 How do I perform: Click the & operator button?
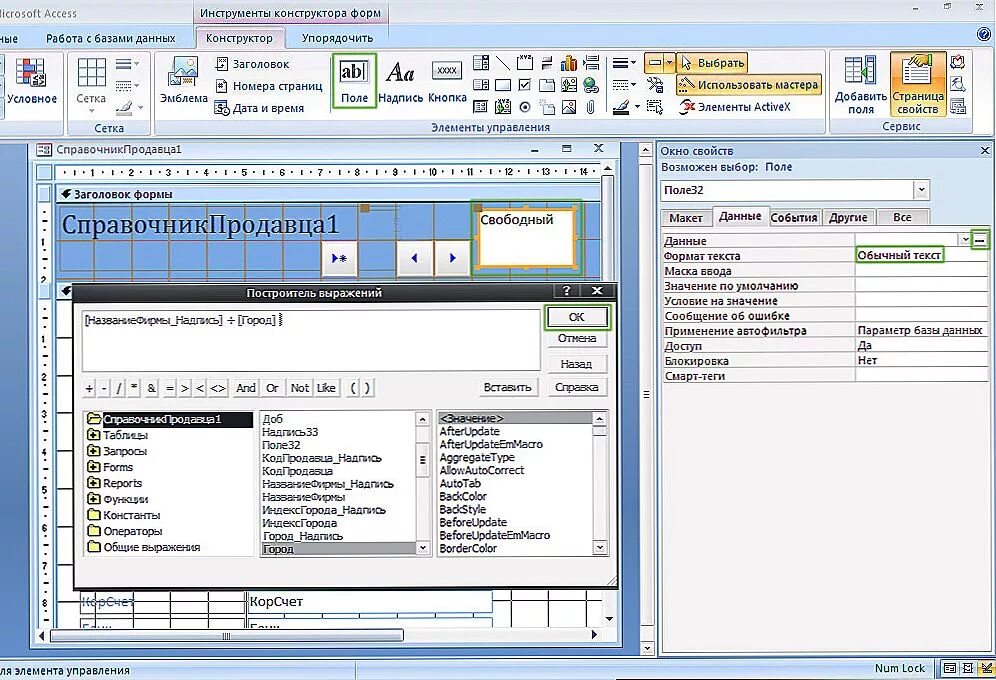[151, 388]
